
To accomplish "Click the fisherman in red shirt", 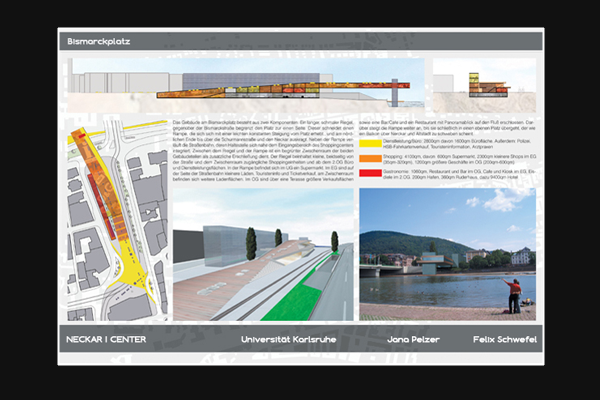I will (514, 294).
